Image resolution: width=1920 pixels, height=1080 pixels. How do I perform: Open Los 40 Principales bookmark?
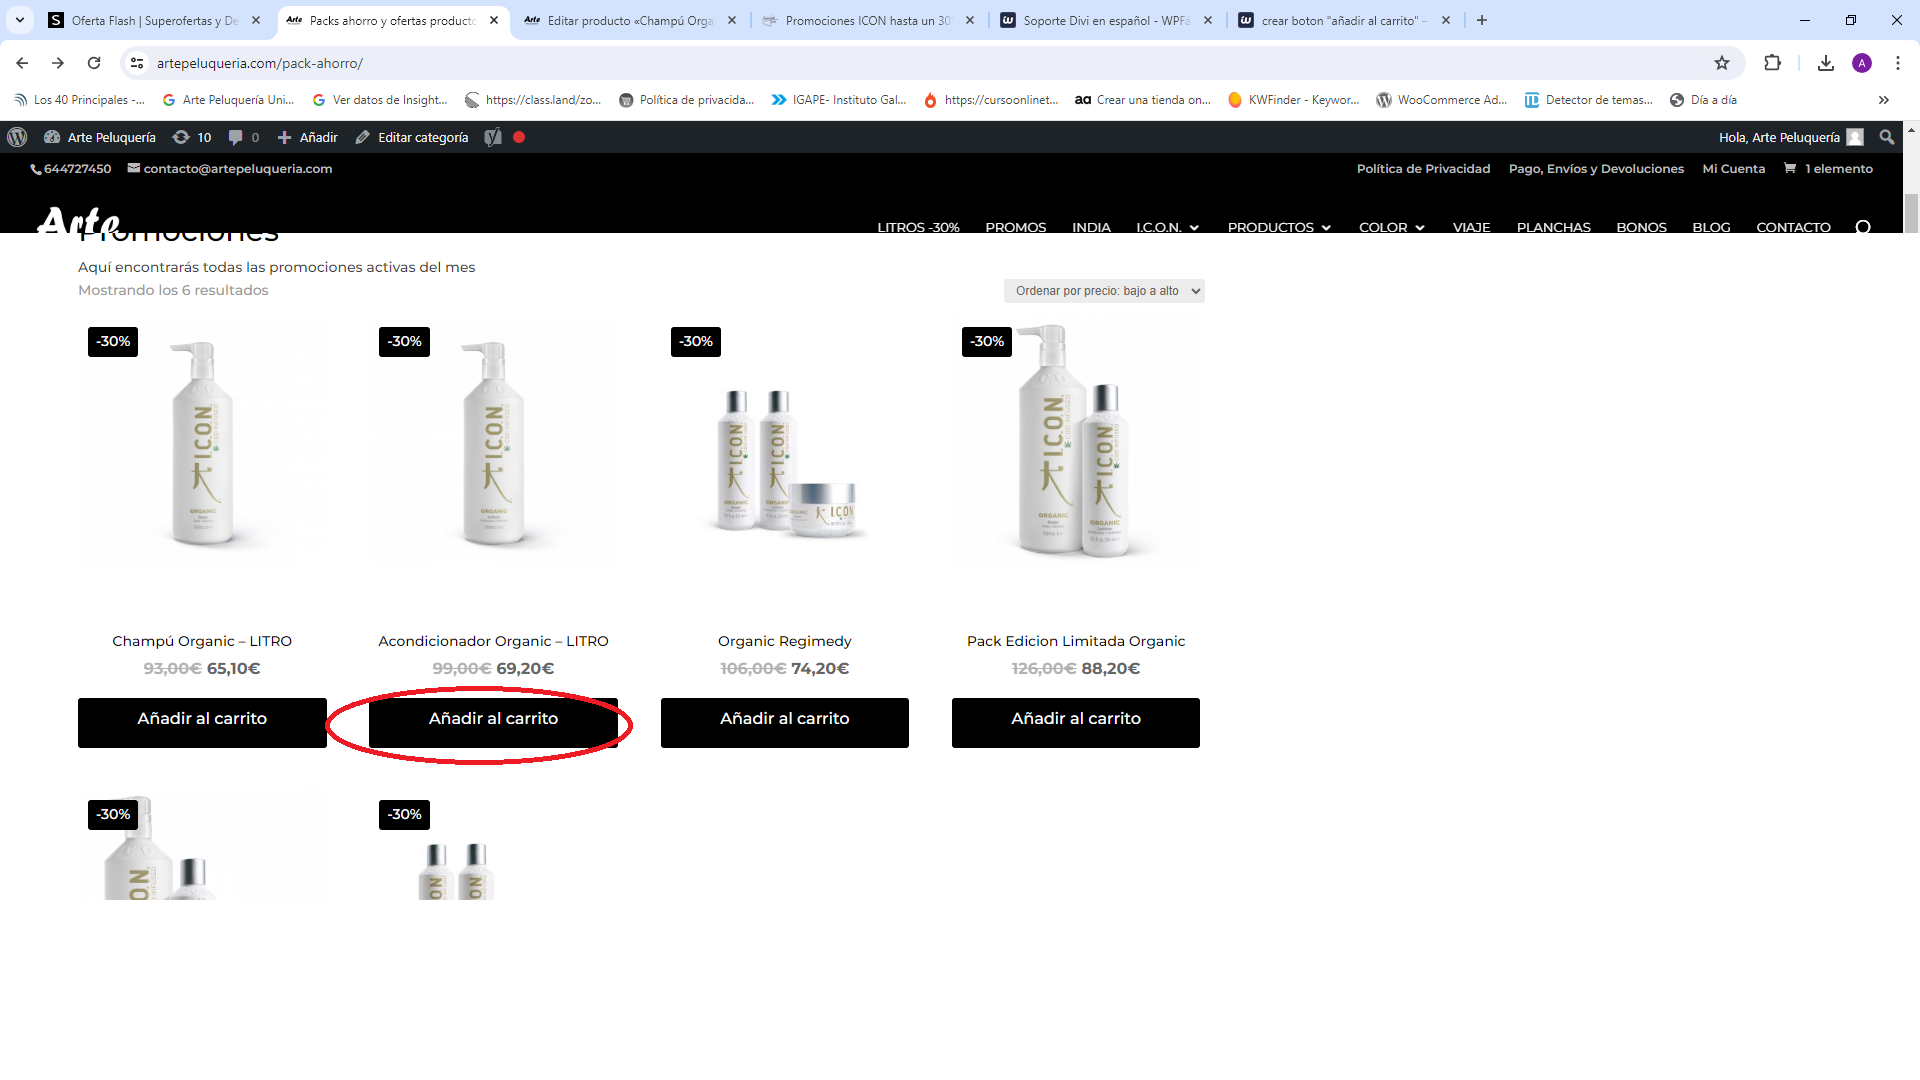pos(79,100)
